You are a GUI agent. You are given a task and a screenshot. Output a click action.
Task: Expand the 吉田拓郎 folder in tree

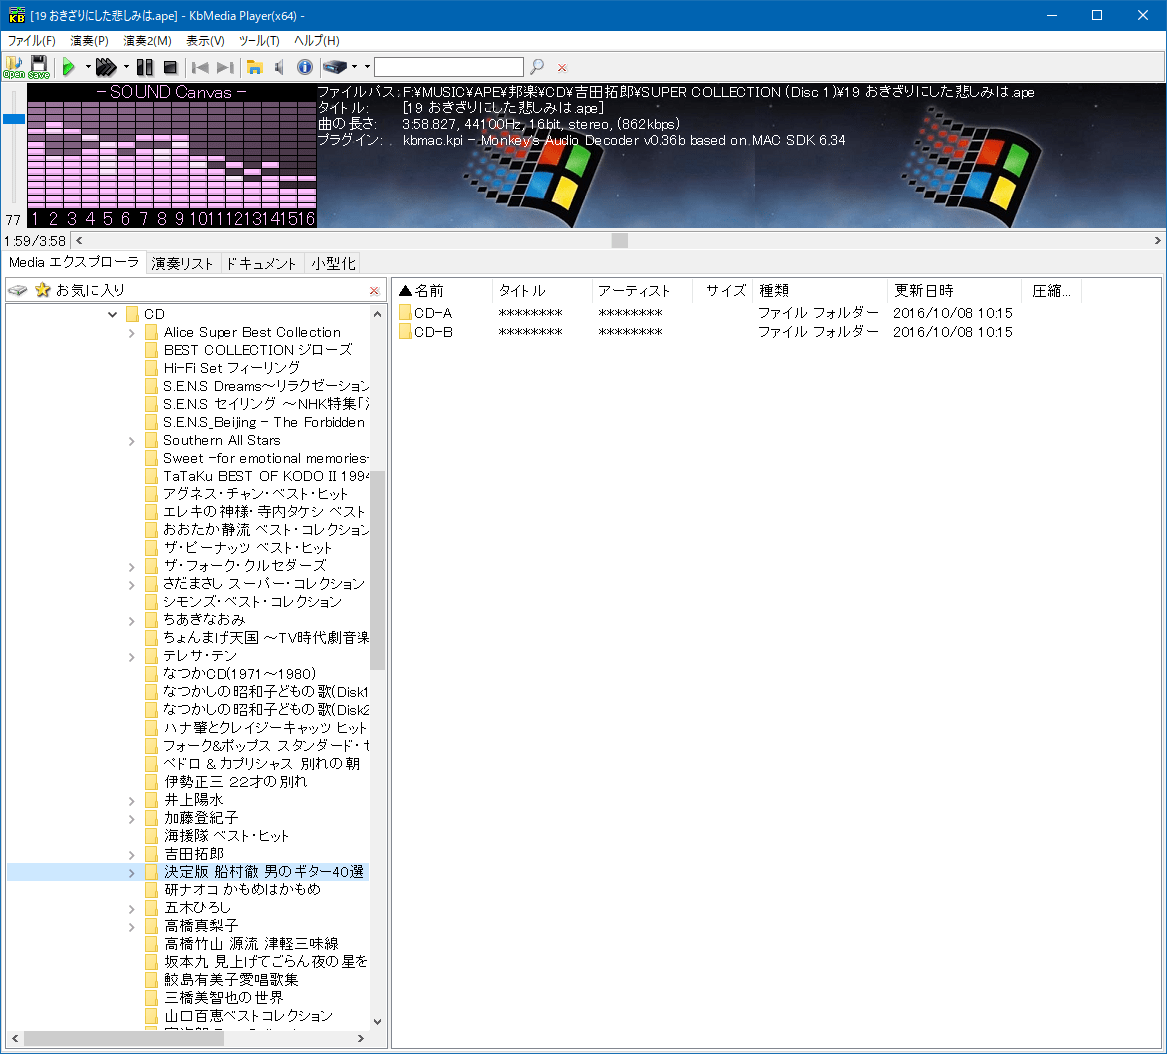pyautogui.click(x=132, y=854)
